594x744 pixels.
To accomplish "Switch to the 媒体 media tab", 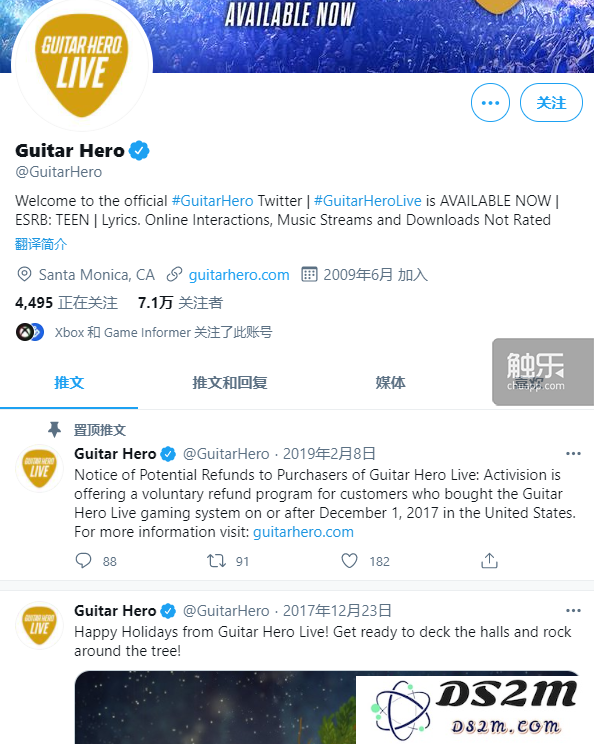I will click(390, 382).
